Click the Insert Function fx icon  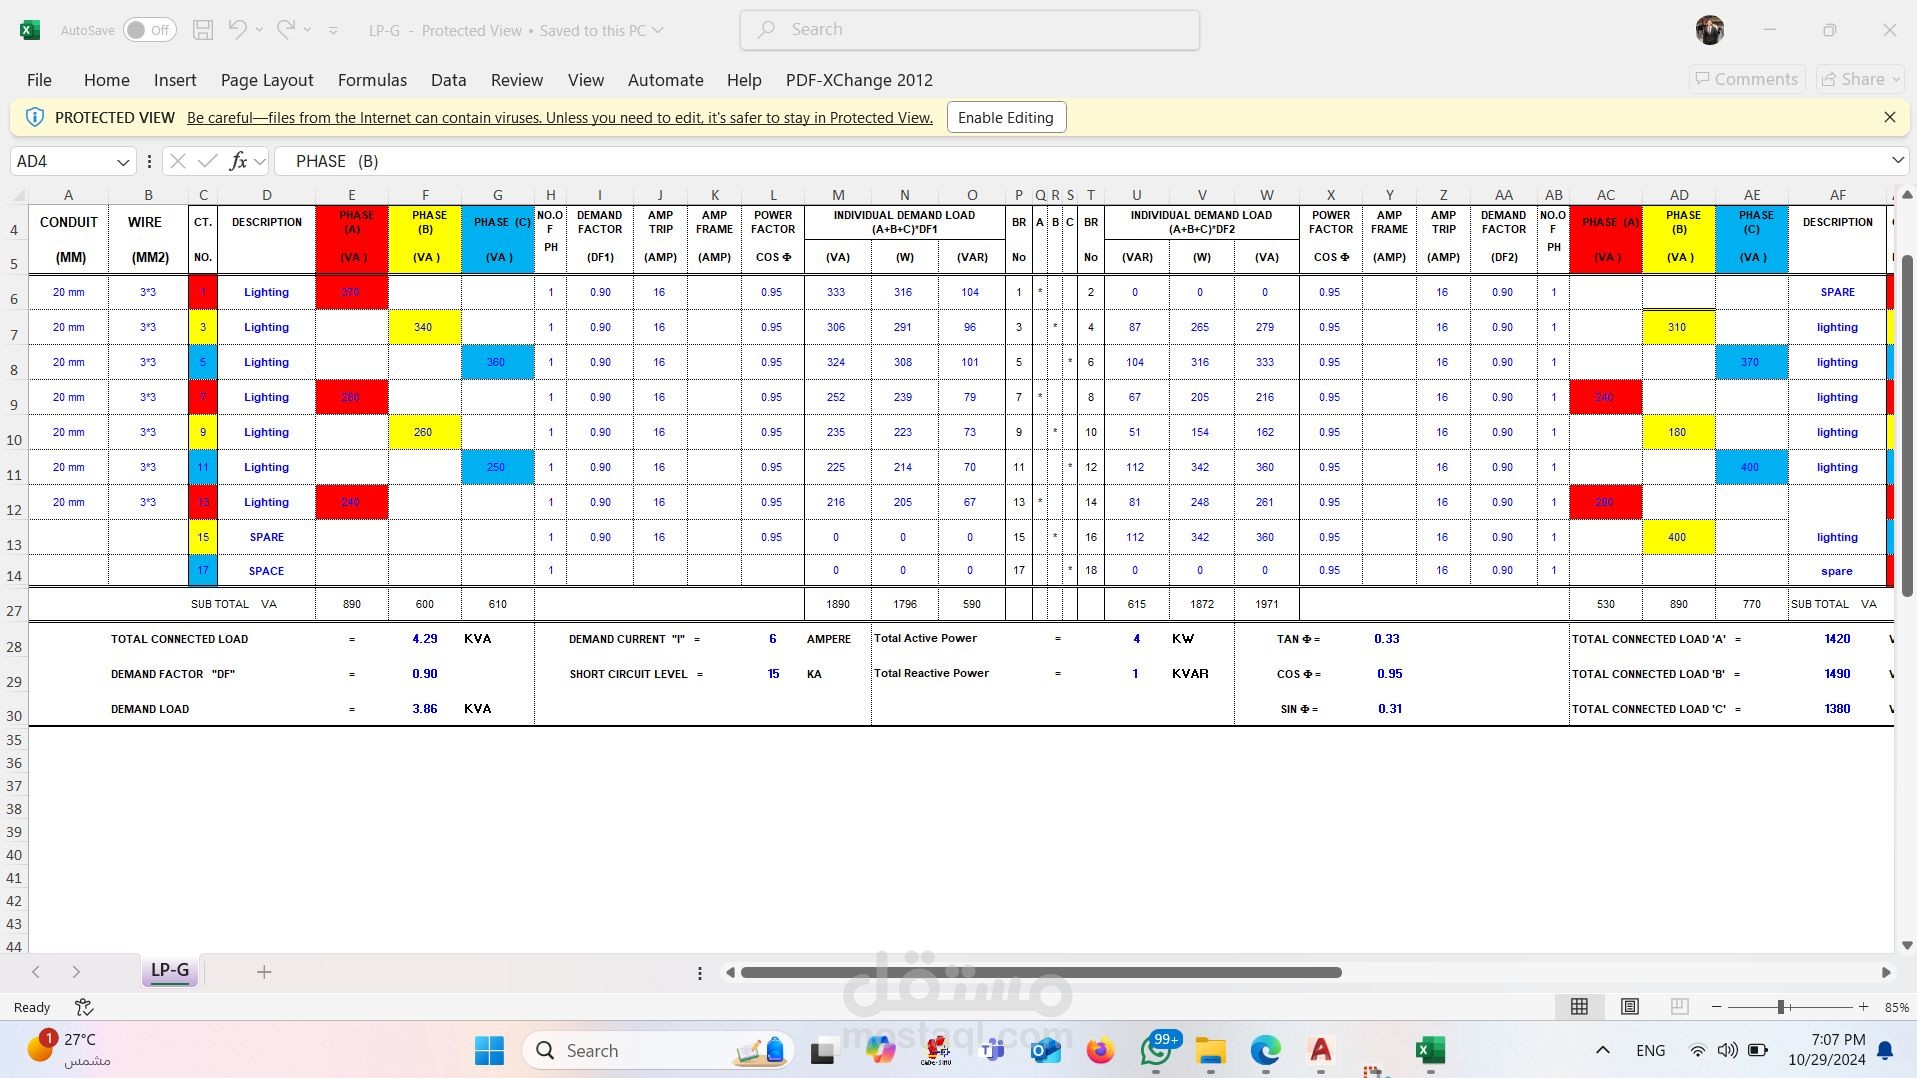pyautogui.click(x=238, y=161)
